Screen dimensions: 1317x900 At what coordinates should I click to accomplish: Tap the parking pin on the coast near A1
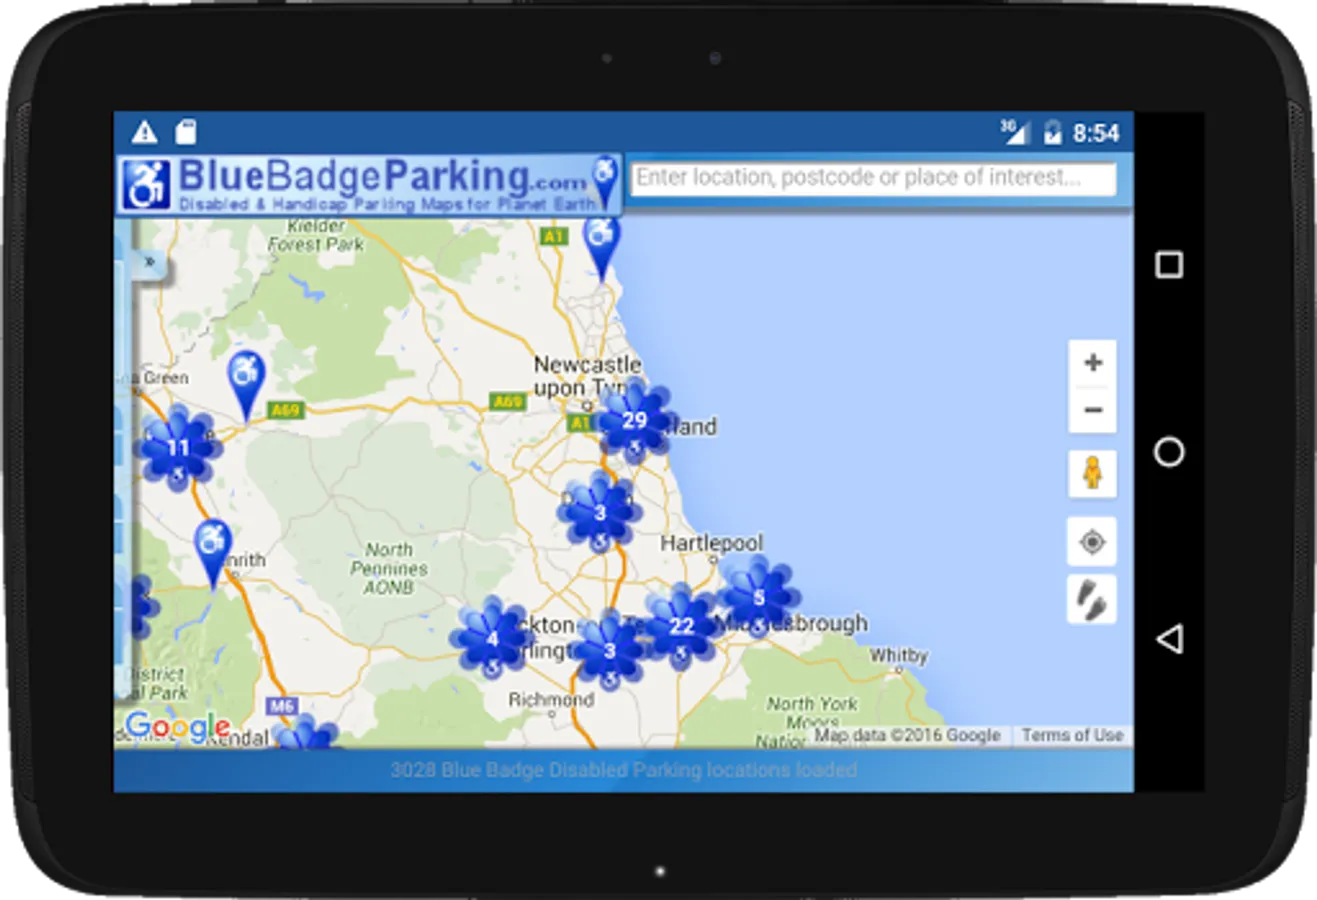tap(601, 246)
